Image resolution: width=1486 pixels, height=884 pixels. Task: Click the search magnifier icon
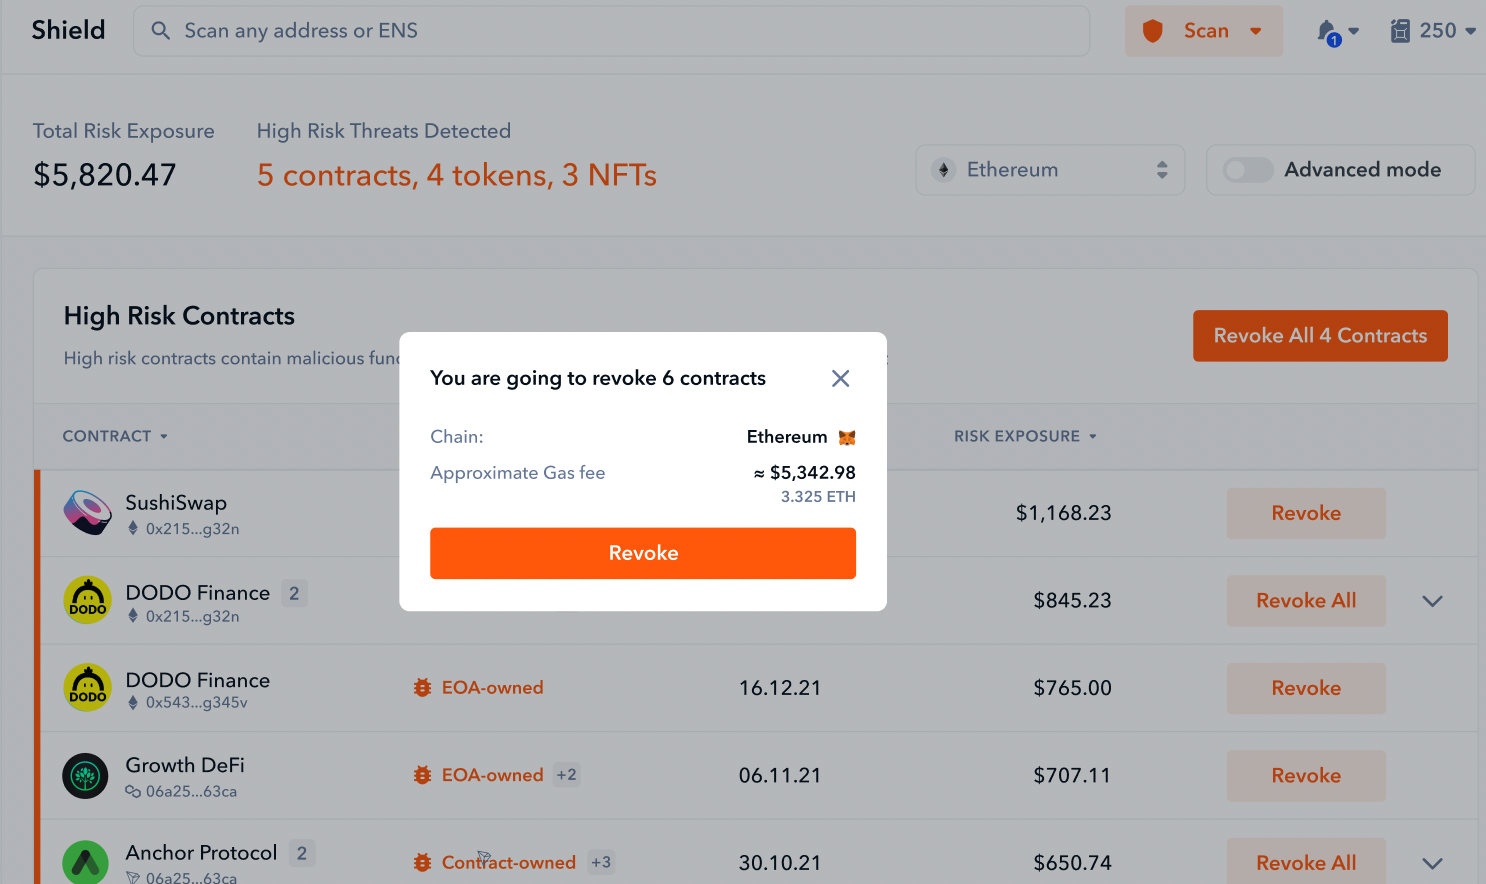[160, 31]
